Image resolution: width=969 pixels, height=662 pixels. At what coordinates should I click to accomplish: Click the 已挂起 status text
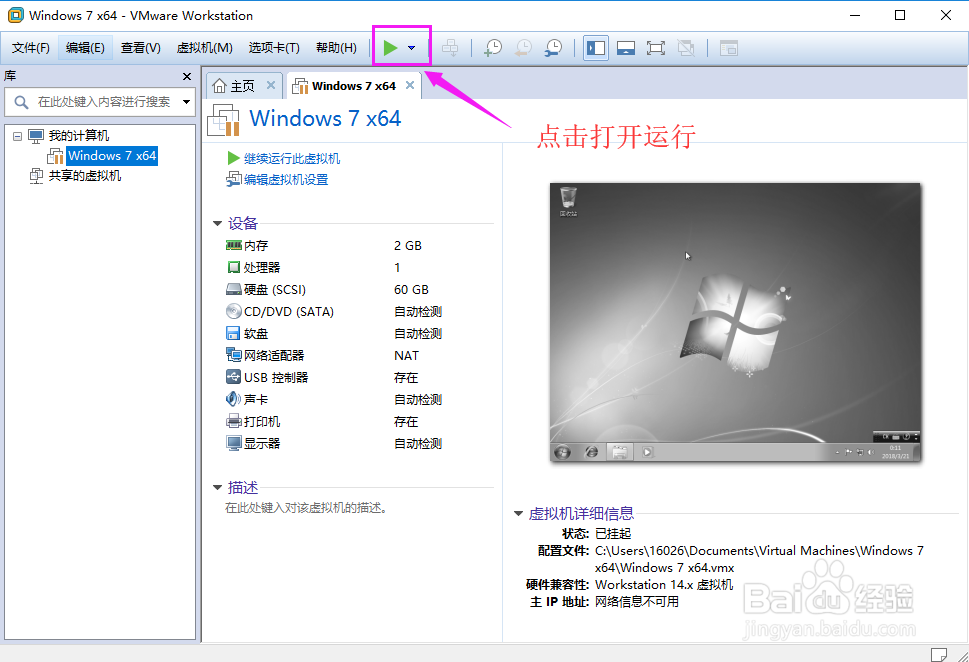(613, 533)
